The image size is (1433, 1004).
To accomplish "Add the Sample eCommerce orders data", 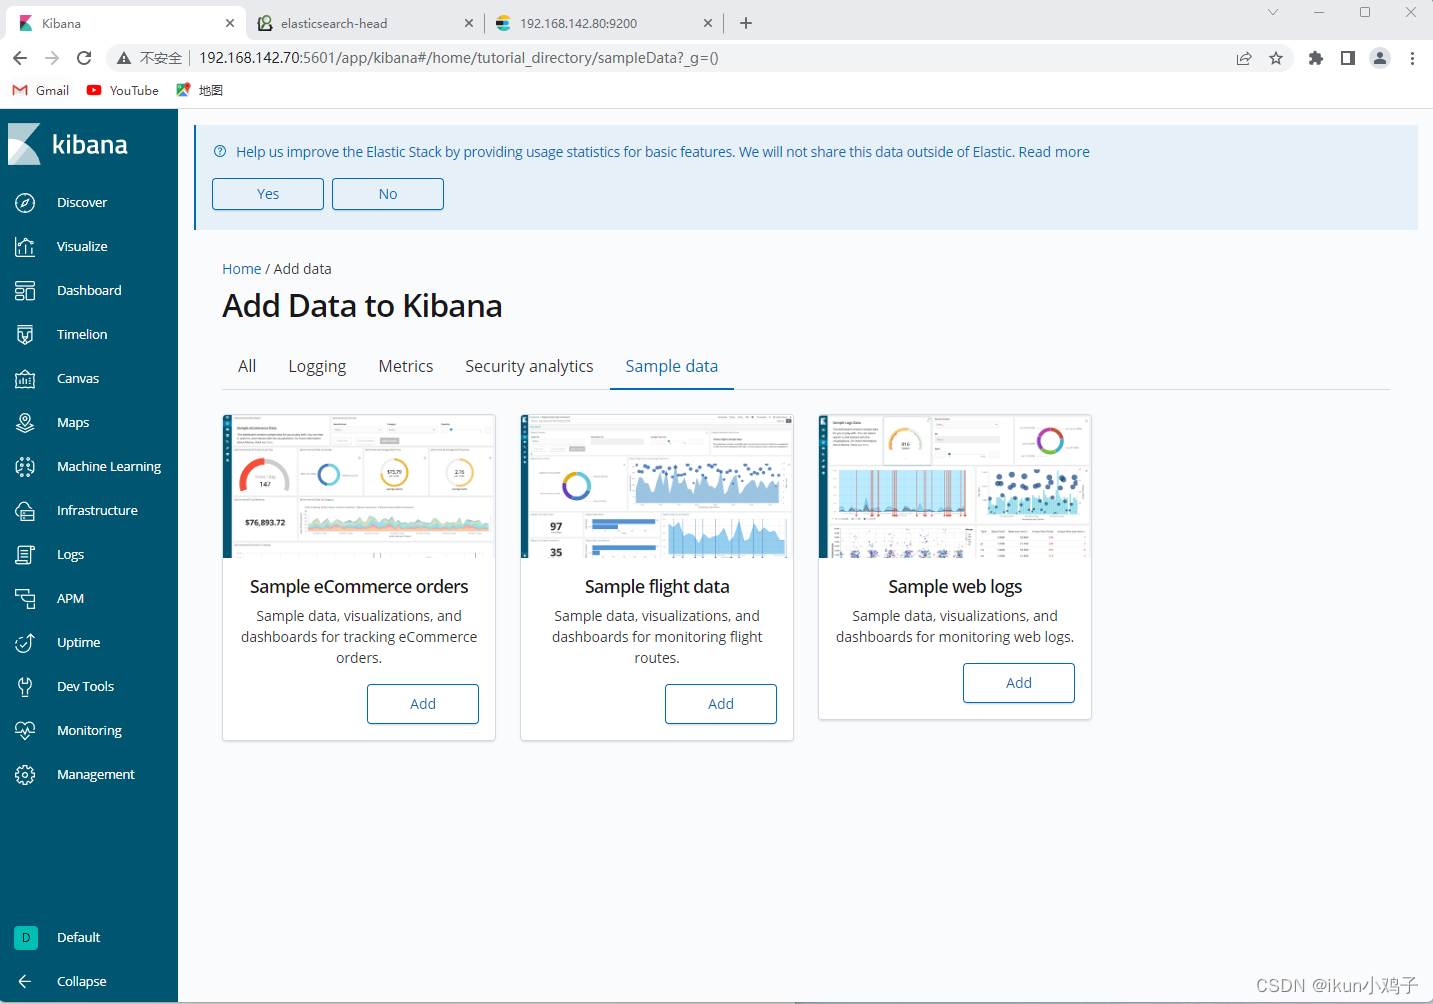I will (x=423, y=704).
